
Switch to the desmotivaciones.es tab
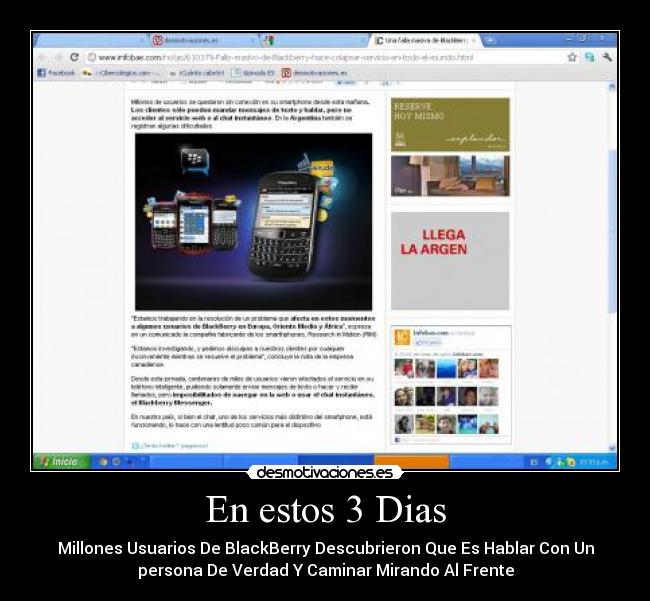pos(203,40)
